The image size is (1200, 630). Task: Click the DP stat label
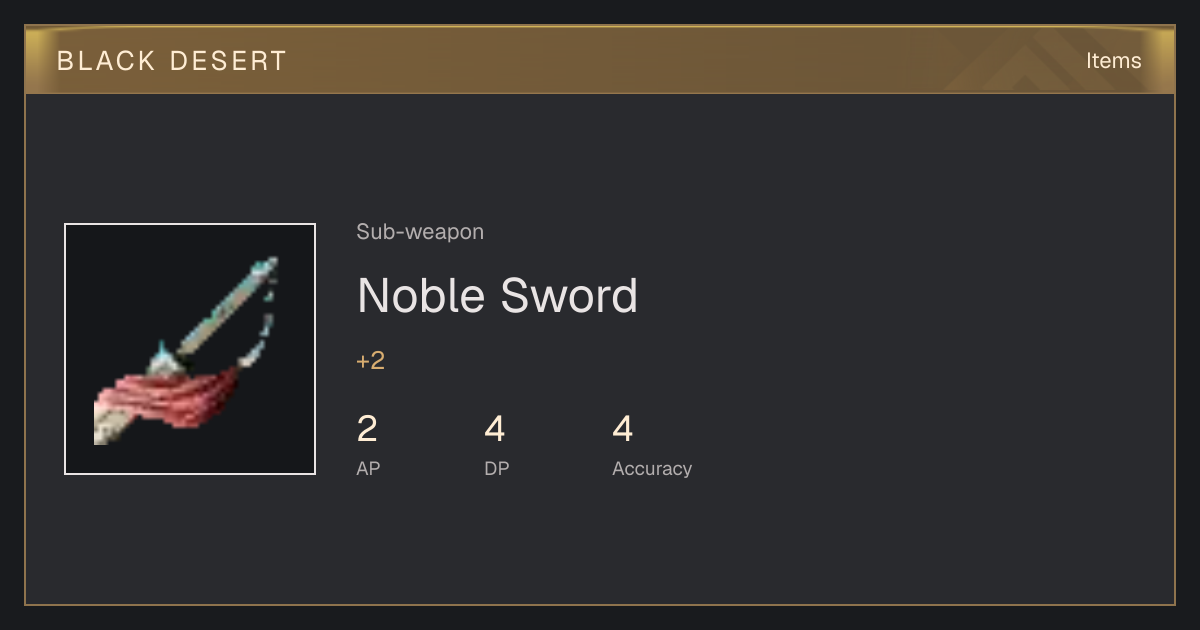coord(497,468)
